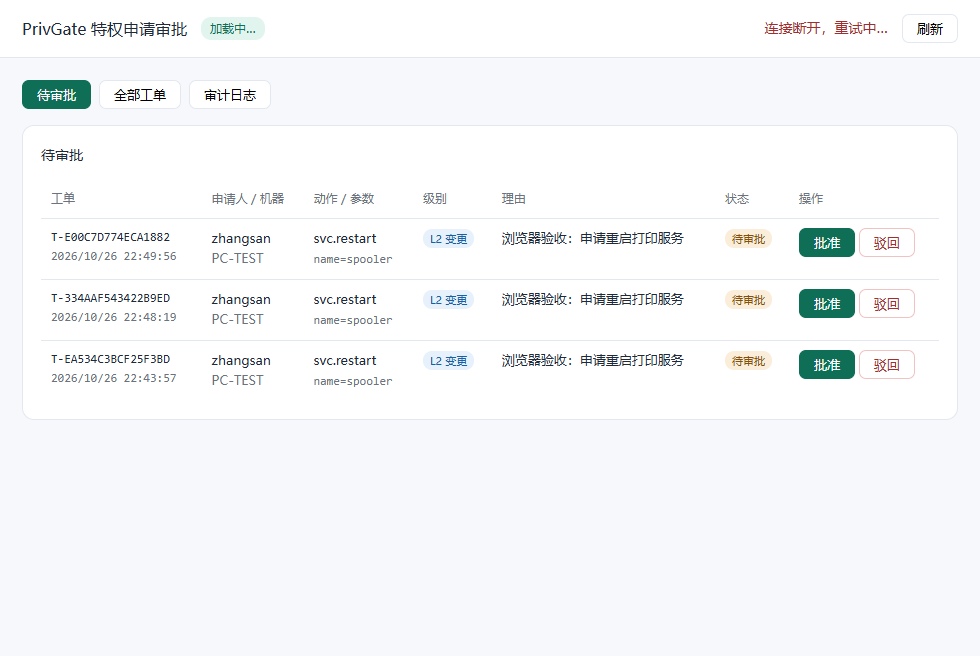This screenshot has height=656, width=980.
Task: Click 待审批 status pill of T-EA534C3BCF25F3BD
Action: tap(748, 360)
